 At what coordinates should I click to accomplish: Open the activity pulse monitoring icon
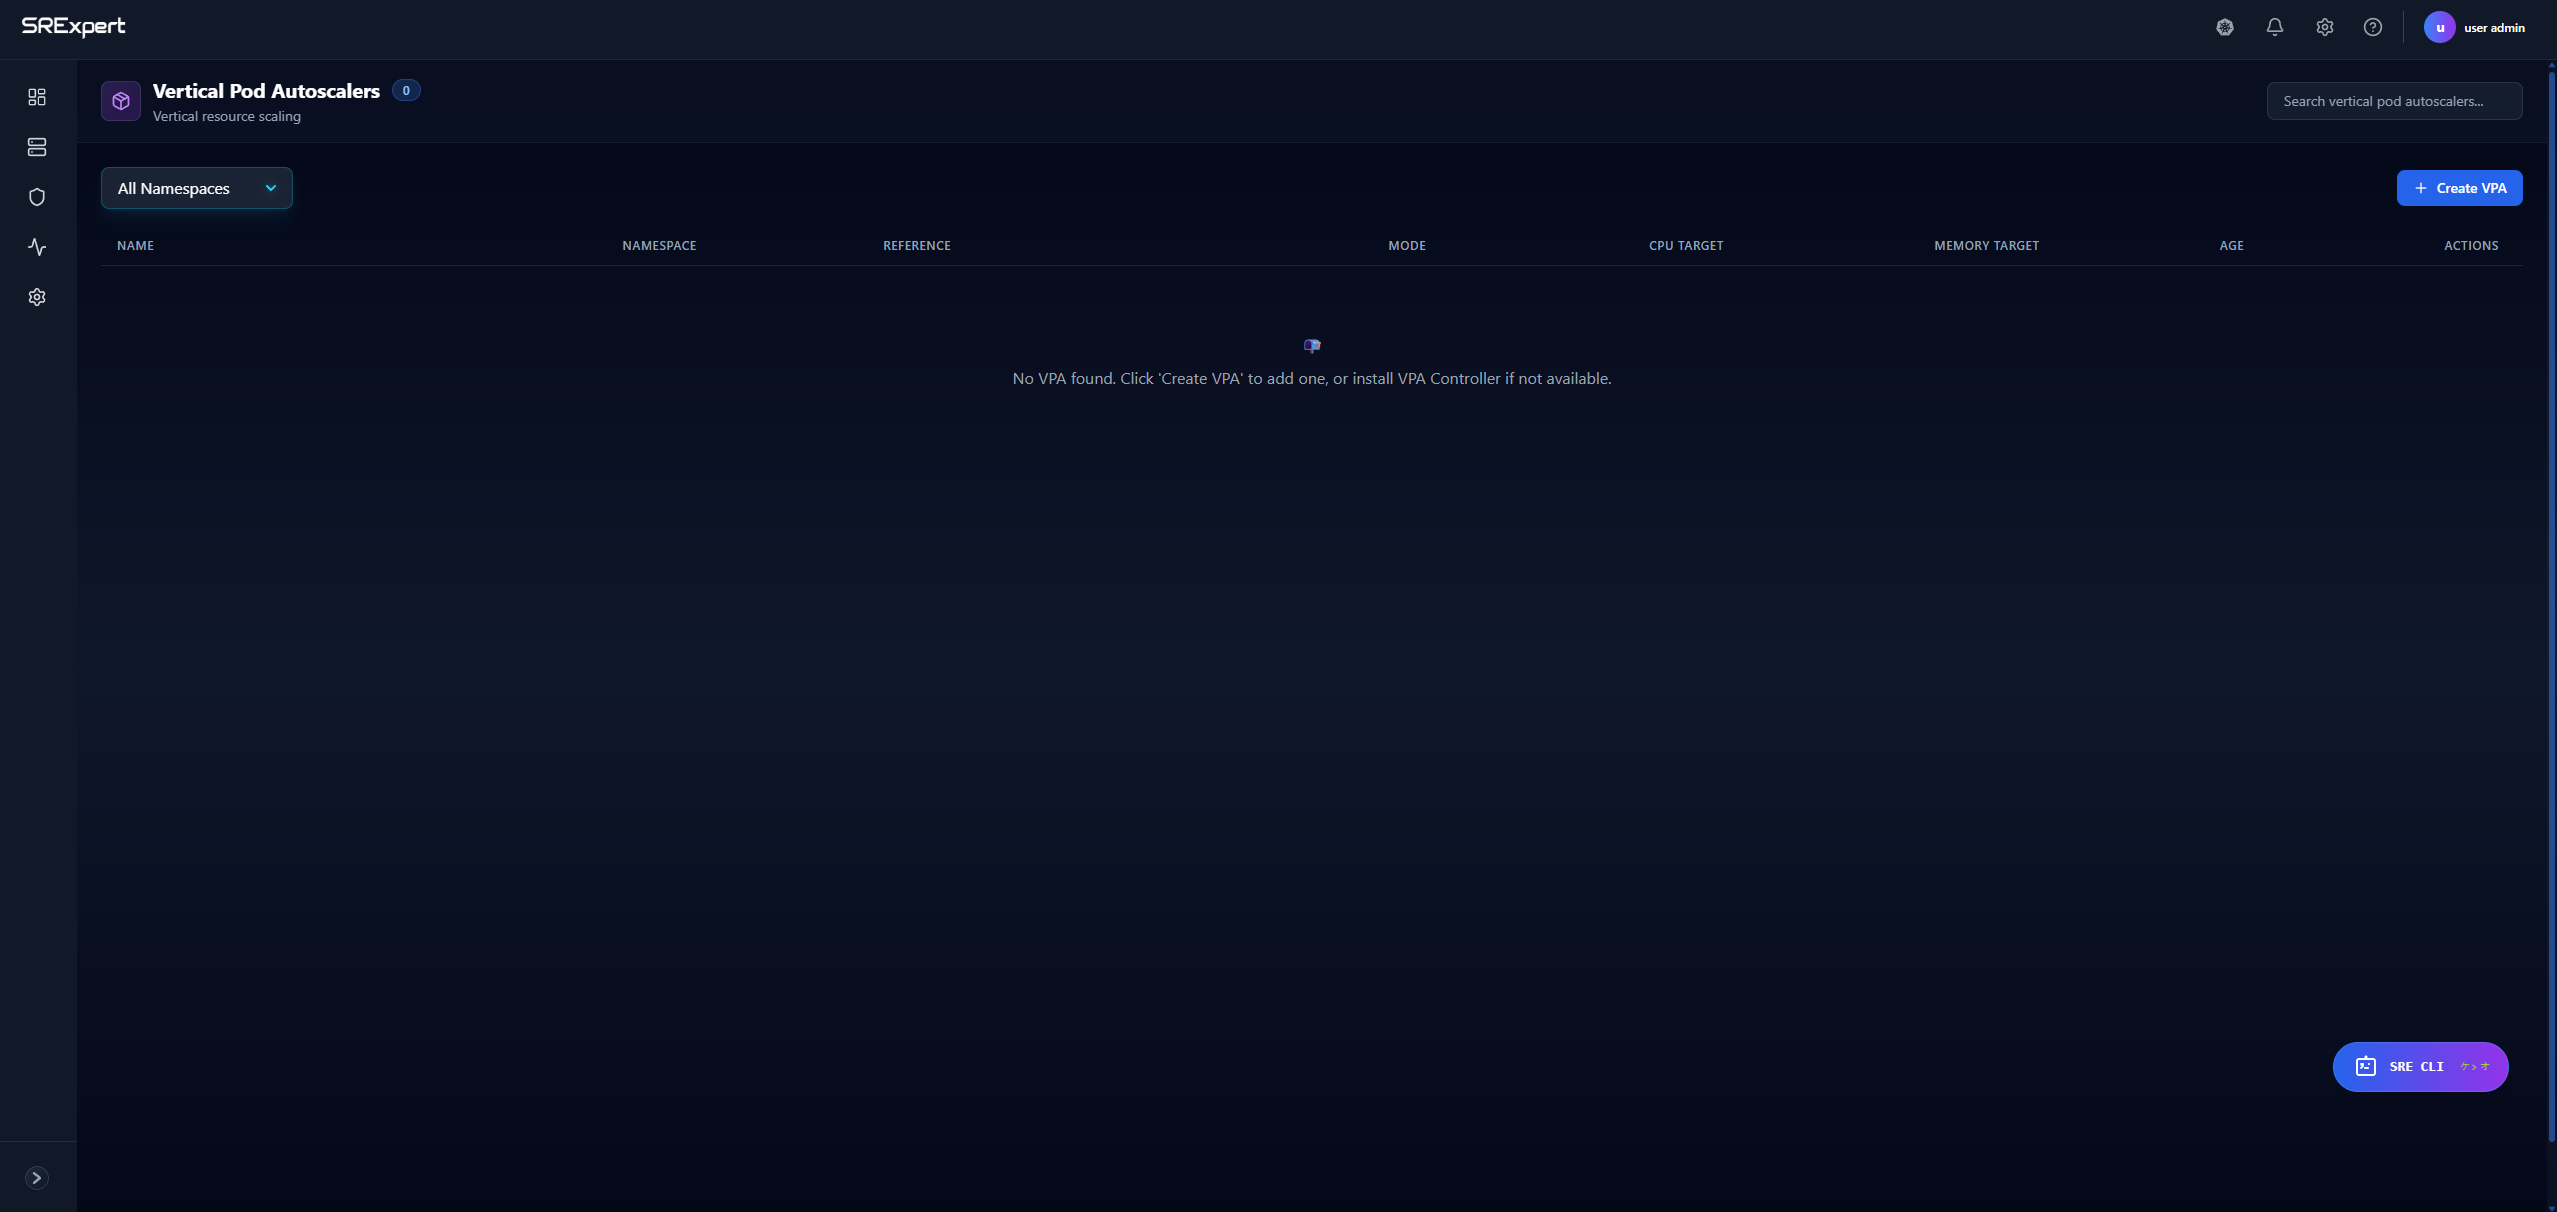click(37, 247)
